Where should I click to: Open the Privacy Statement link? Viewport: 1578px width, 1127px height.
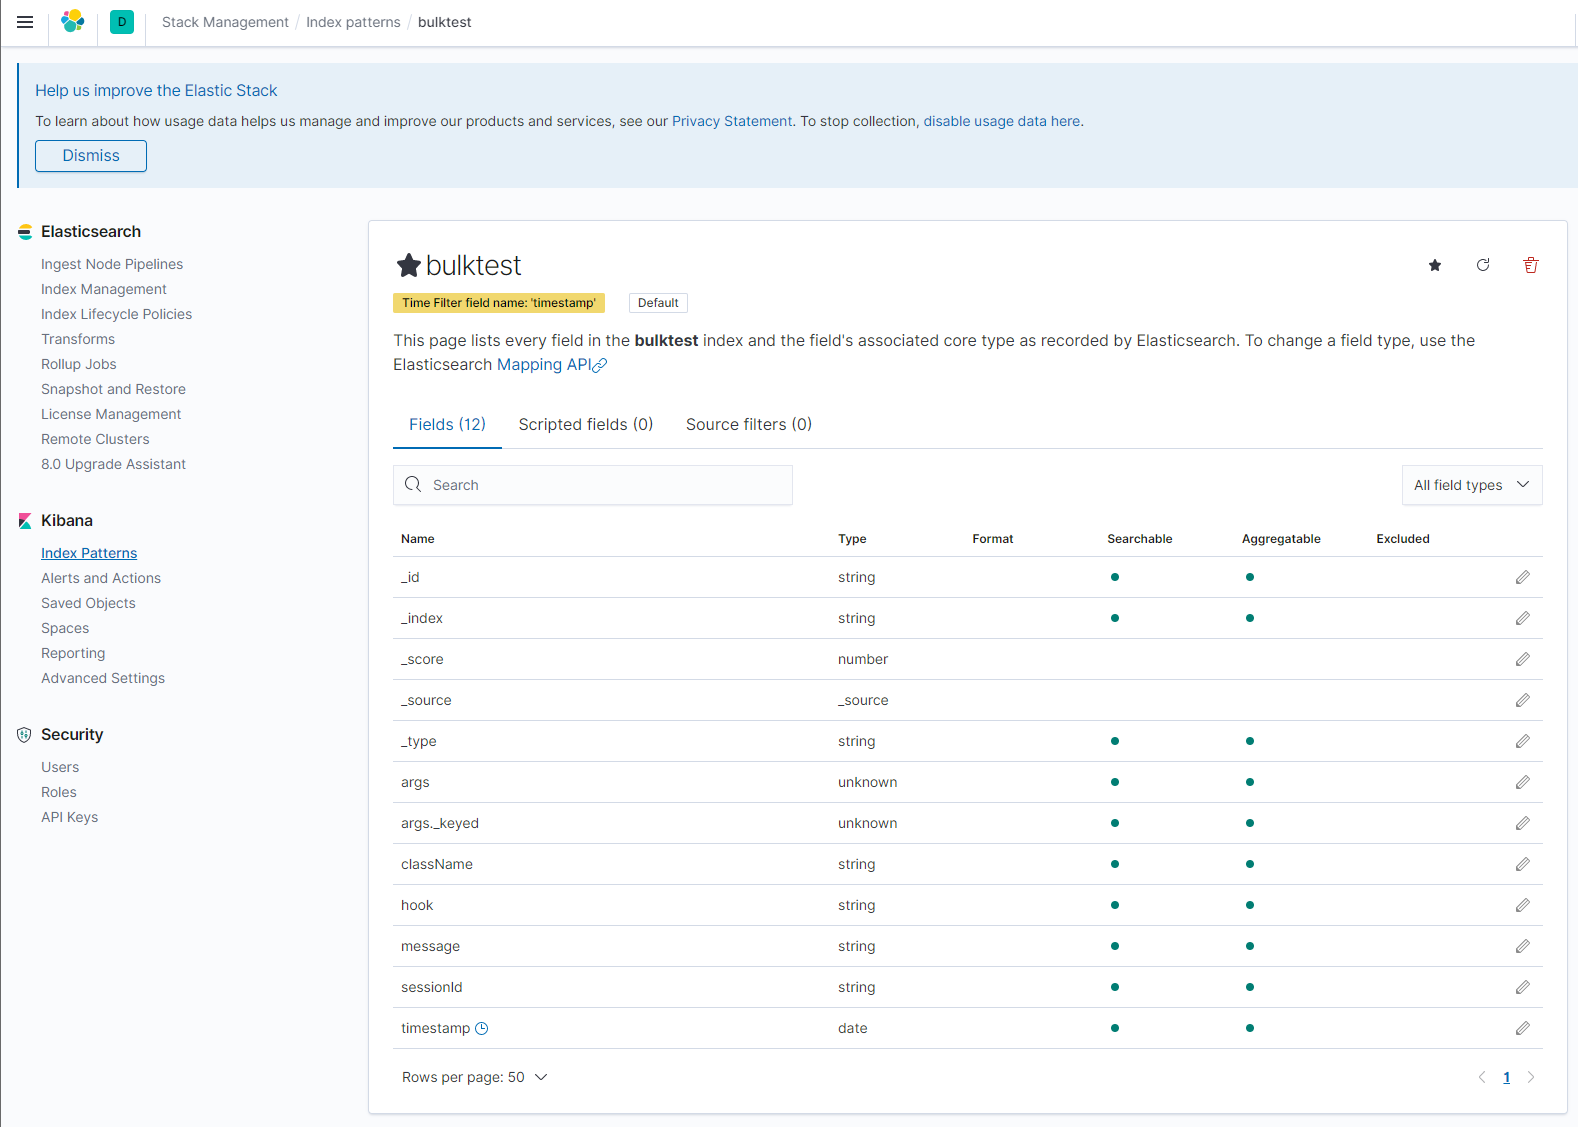coord(732,121)
